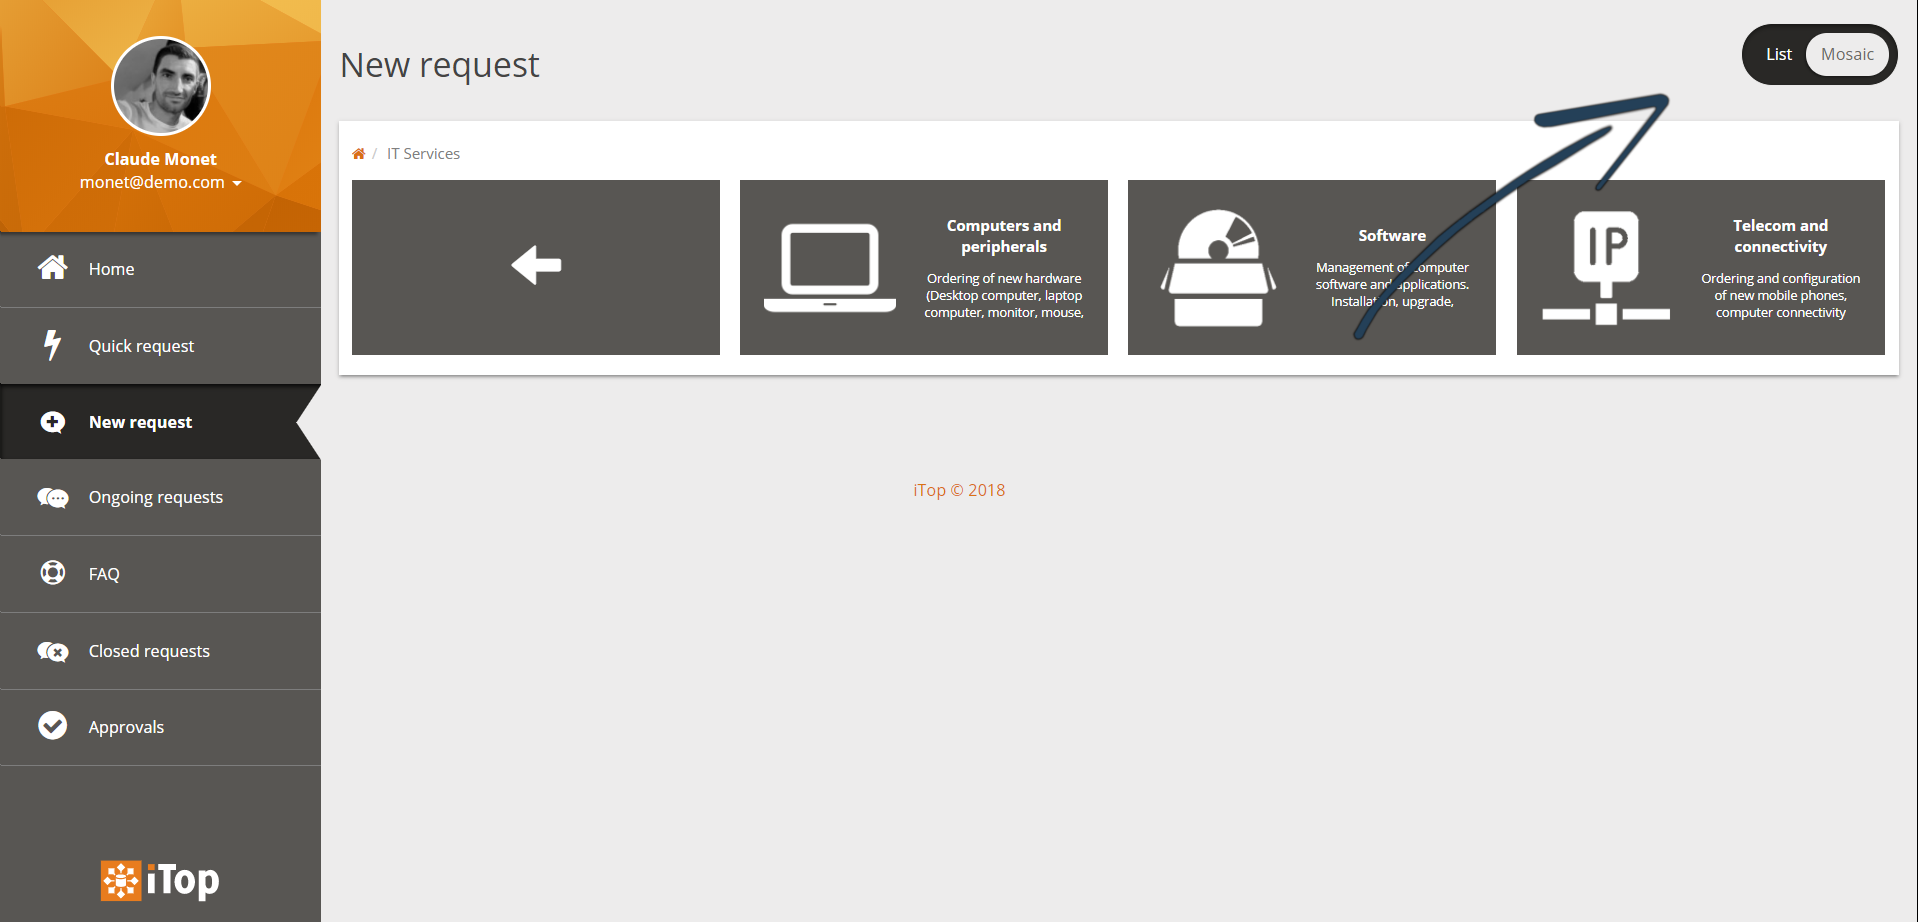Open the monet@demo.com user dropdown

(x=160, y=182)
